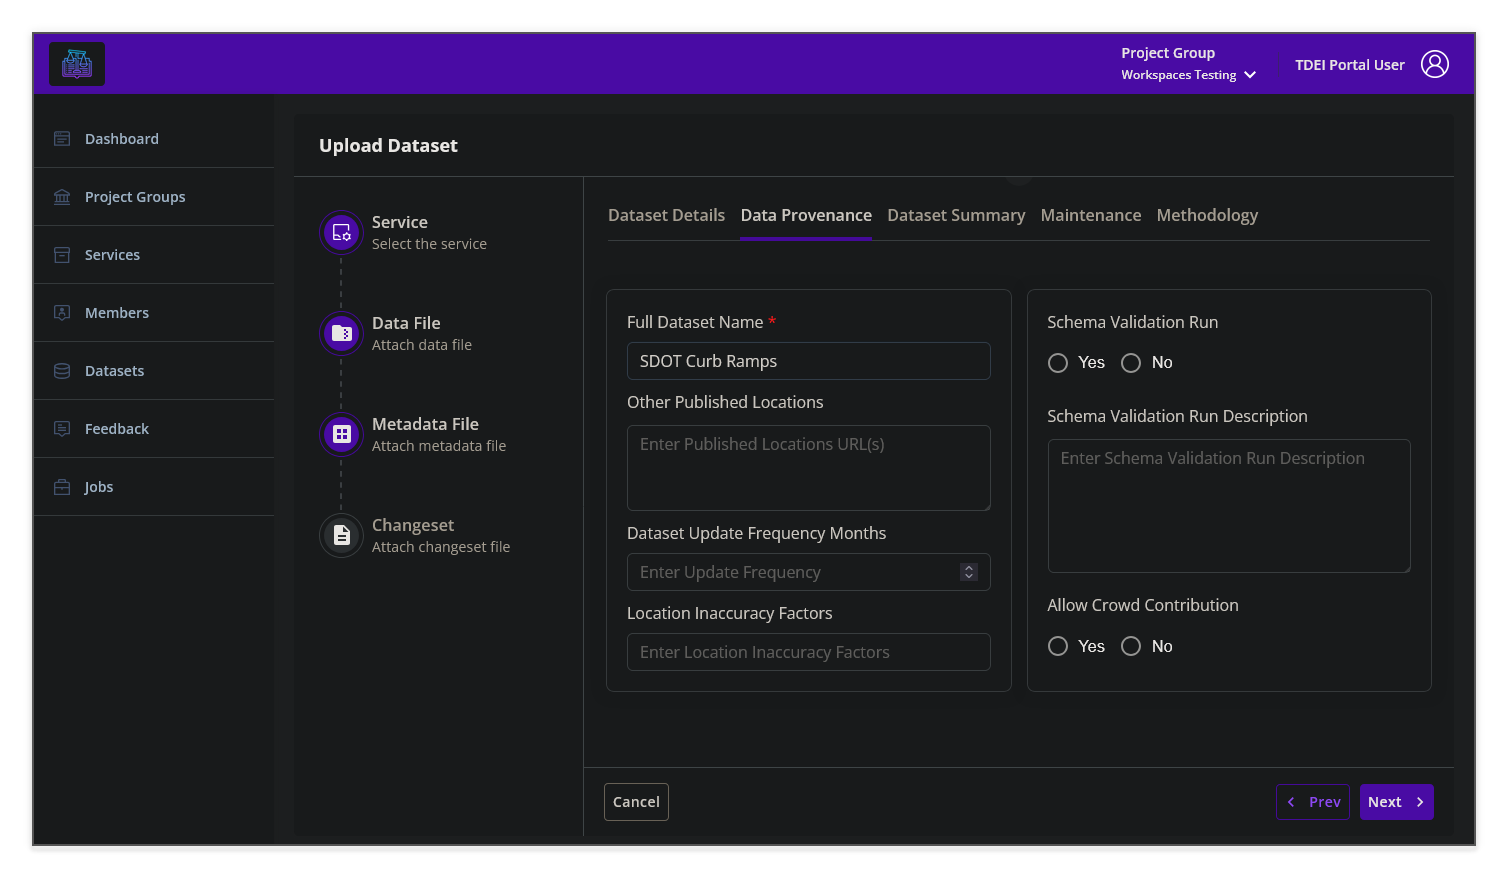Click inside the Full Dataset Name field
1508x878 pixels.
pos(808,361)
